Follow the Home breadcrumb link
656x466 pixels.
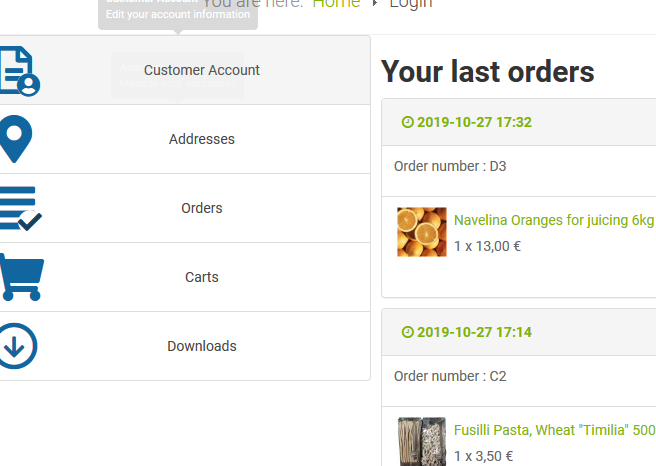click(336, 4)
